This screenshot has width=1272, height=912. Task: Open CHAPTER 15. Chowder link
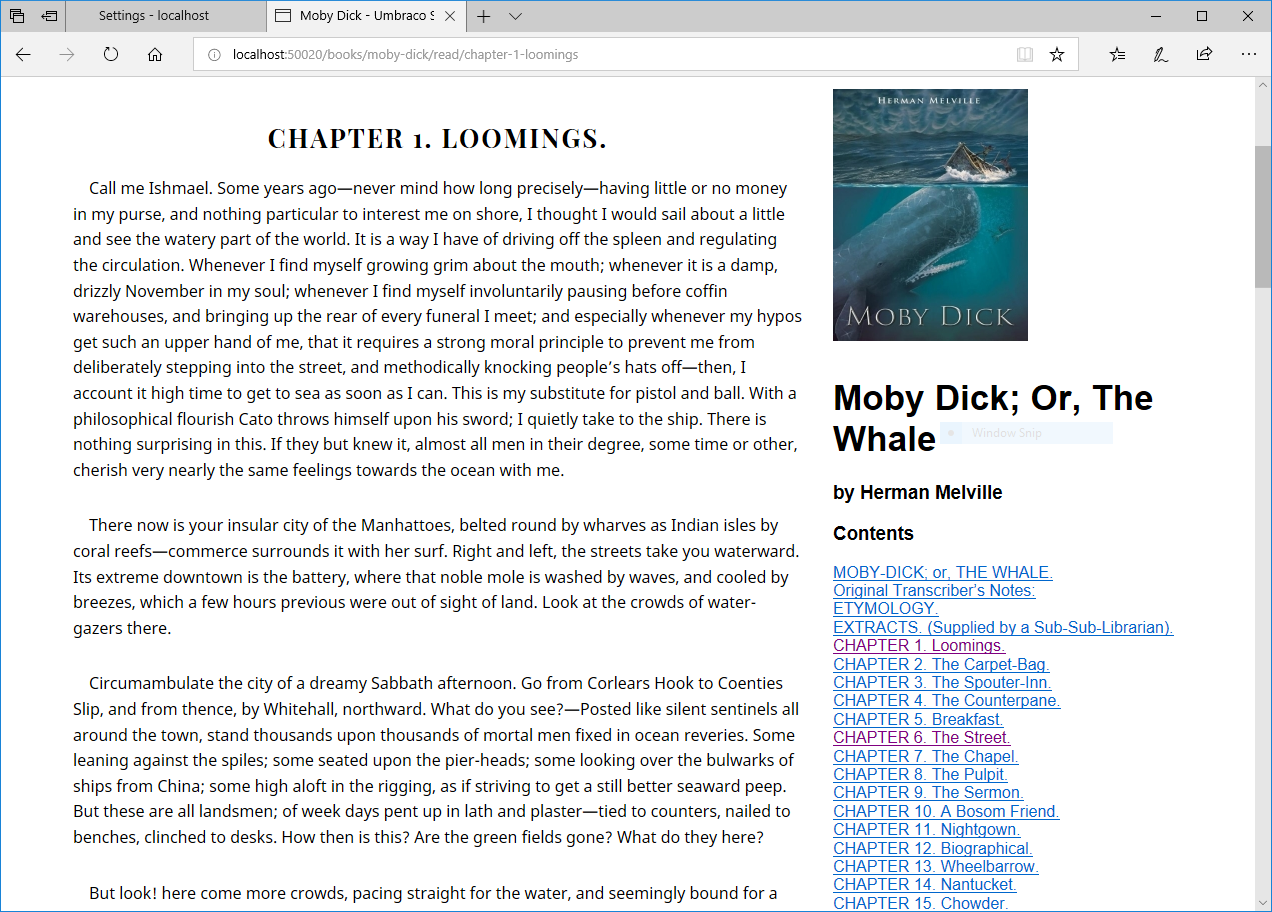pyautogui.click(x=921, y=903)
